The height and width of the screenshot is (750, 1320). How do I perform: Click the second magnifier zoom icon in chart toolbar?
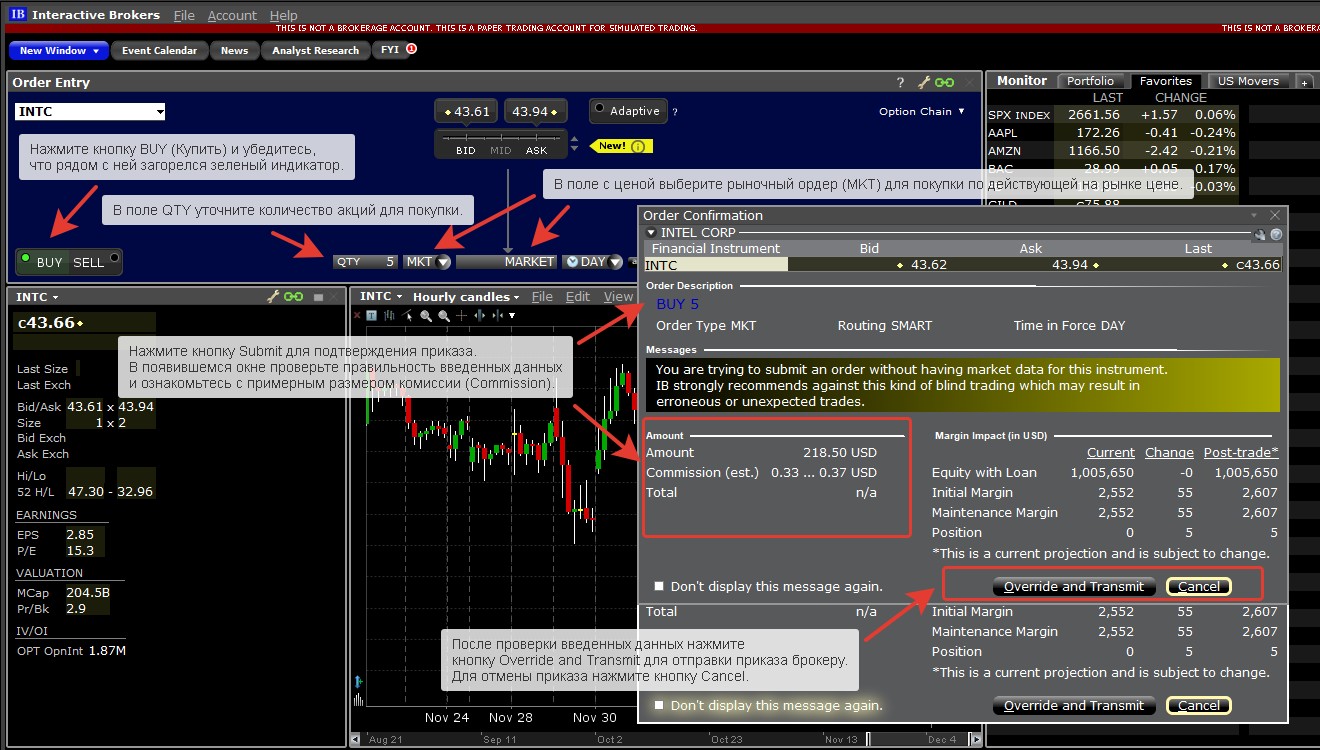point(444,316)
